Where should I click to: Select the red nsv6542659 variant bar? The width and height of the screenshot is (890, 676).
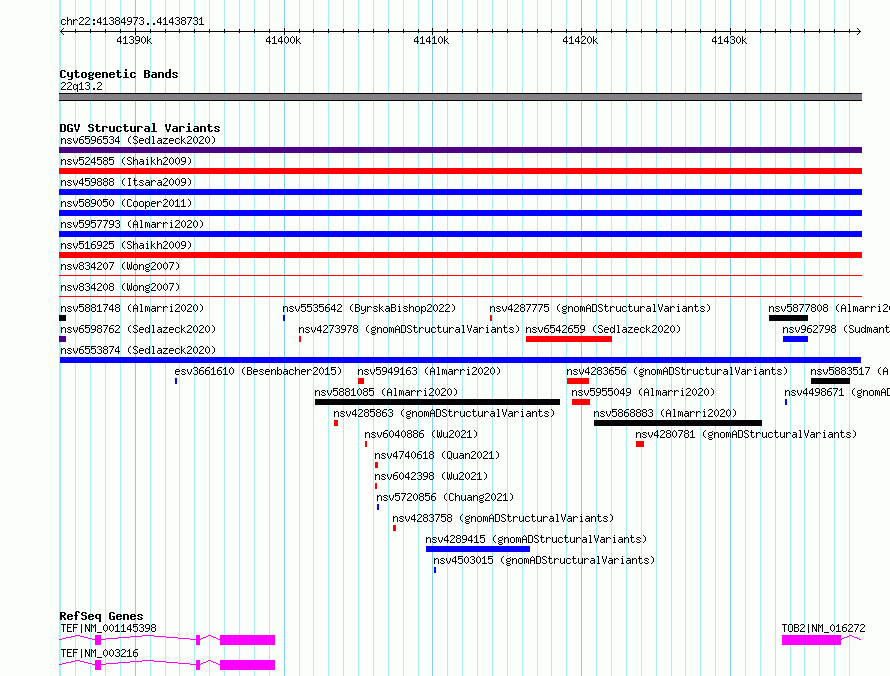click(569, 339)
